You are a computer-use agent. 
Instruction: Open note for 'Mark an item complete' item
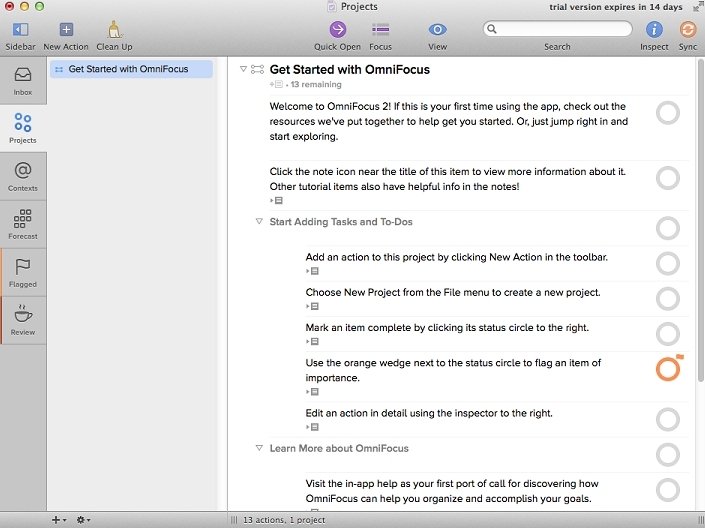[312, 342]
